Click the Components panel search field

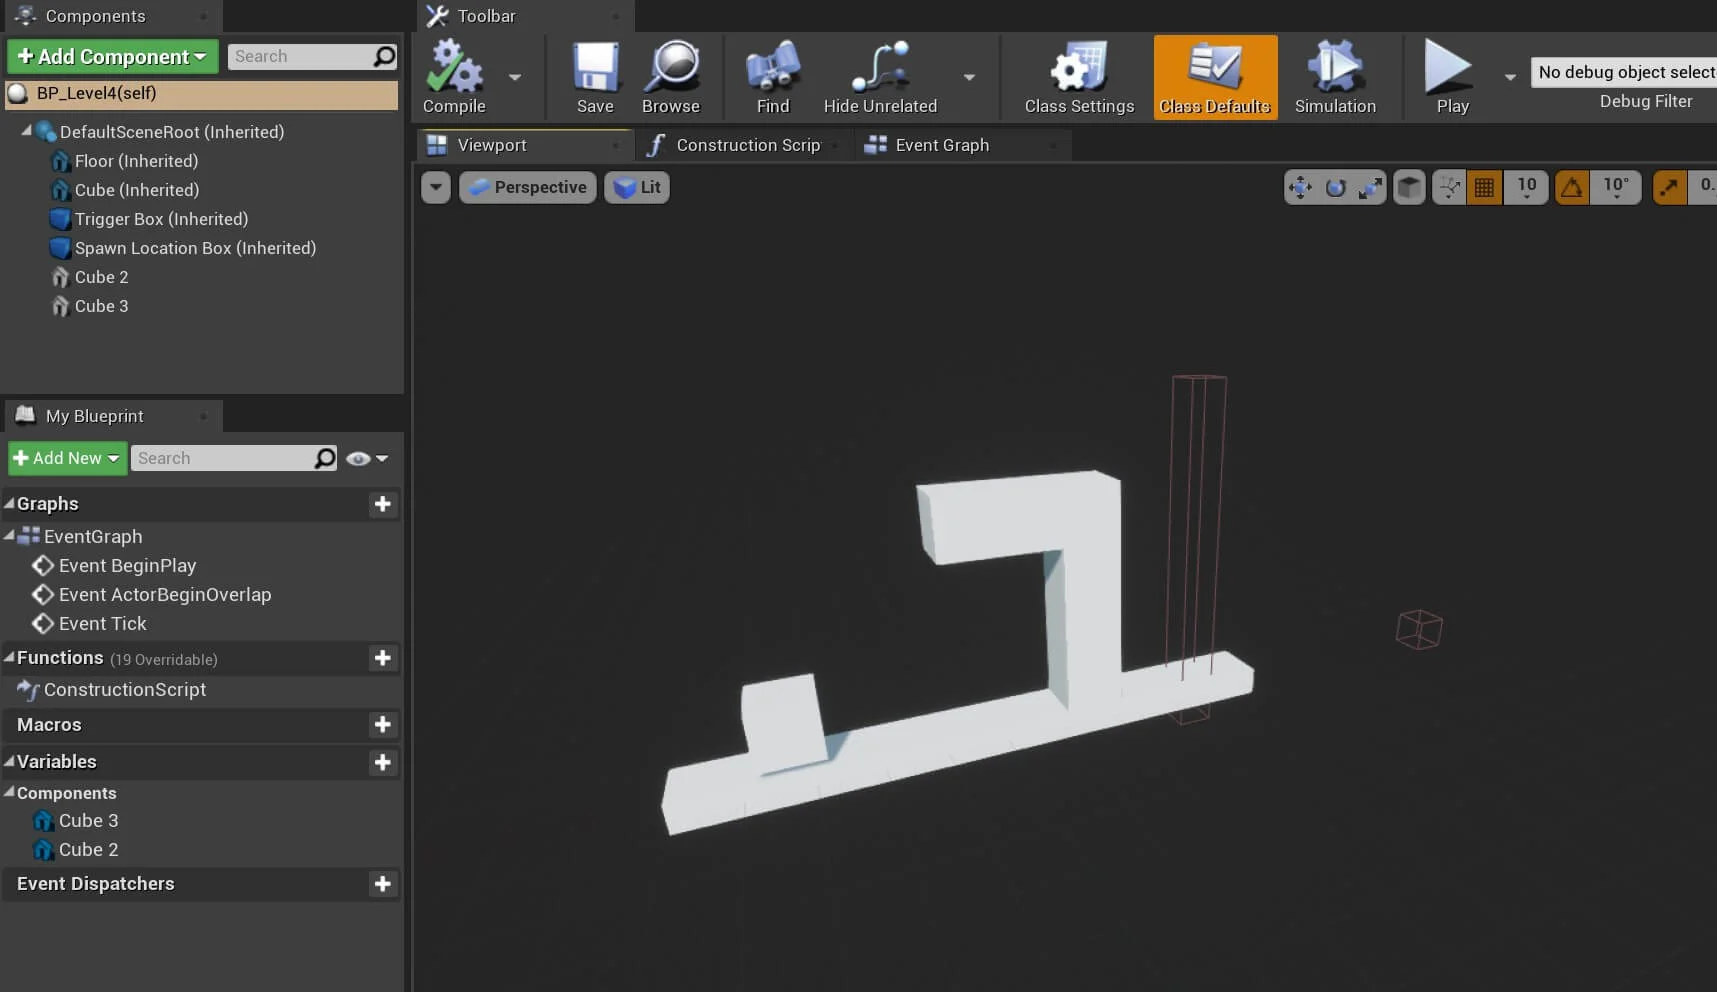coord(300,57)
